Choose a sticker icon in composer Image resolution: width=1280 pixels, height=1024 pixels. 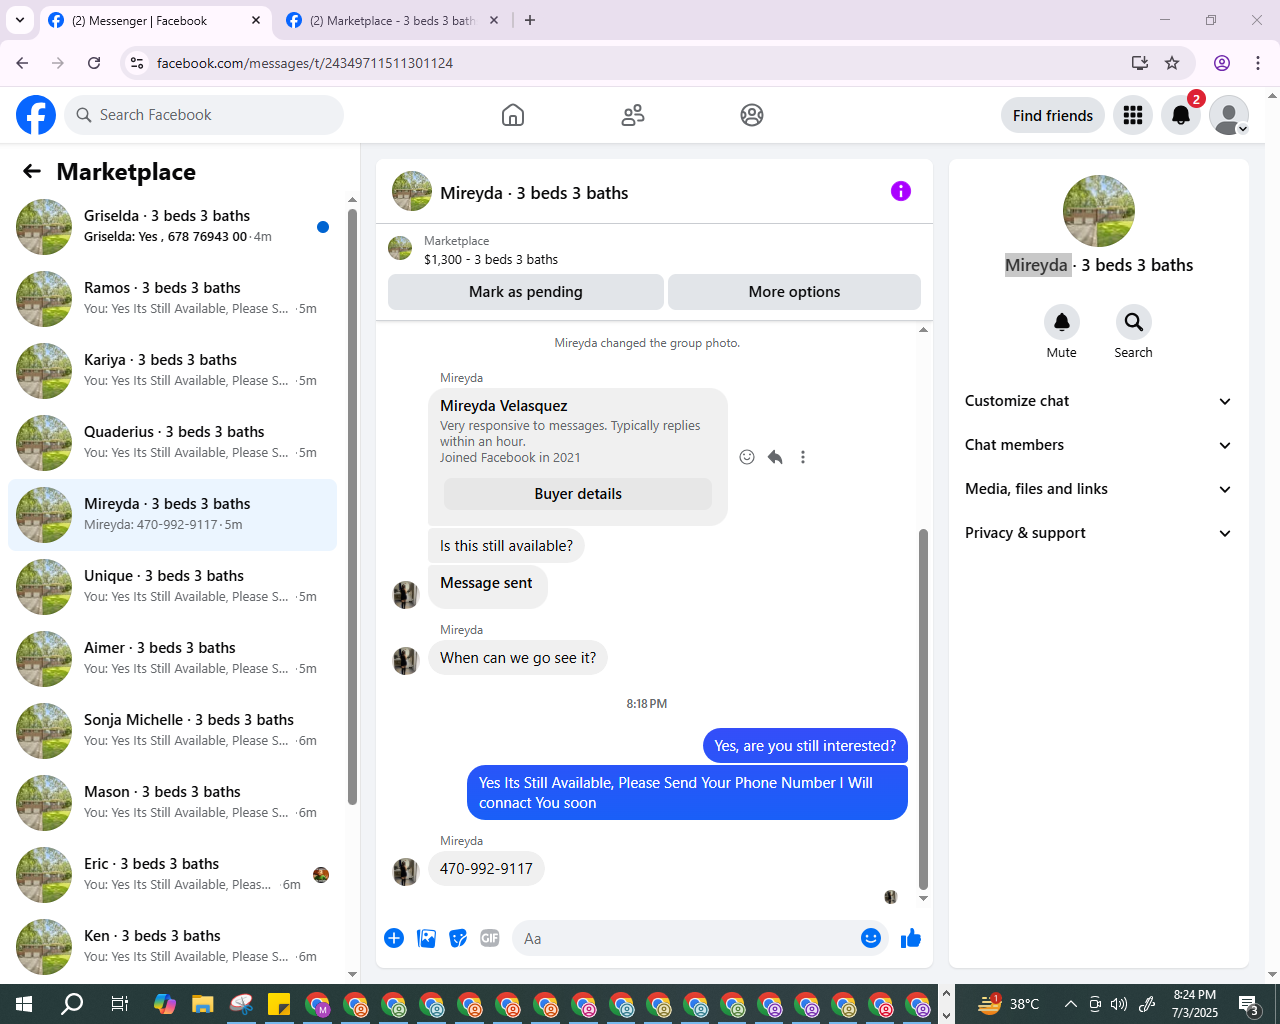[x=458, y=938]
